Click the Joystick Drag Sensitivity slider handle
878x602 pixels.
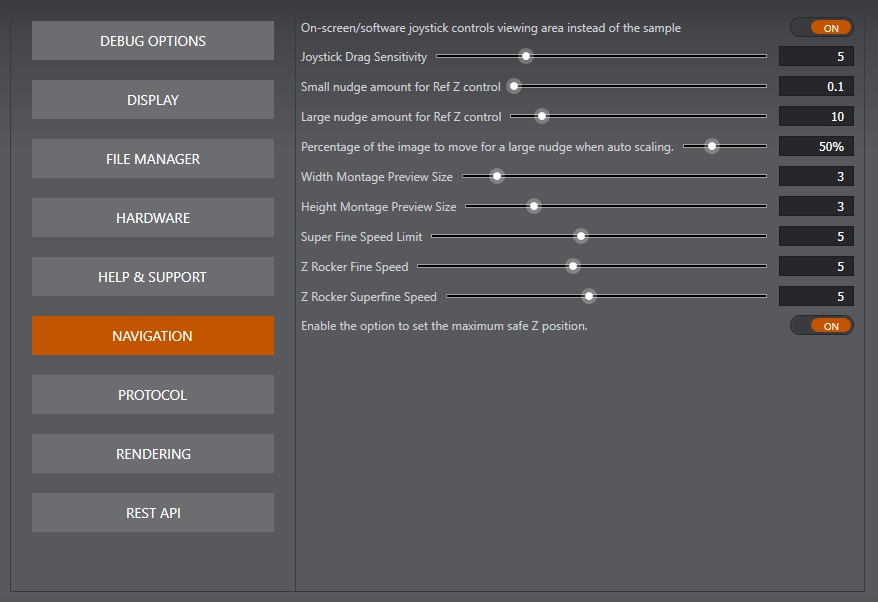[x=526, y=57]
